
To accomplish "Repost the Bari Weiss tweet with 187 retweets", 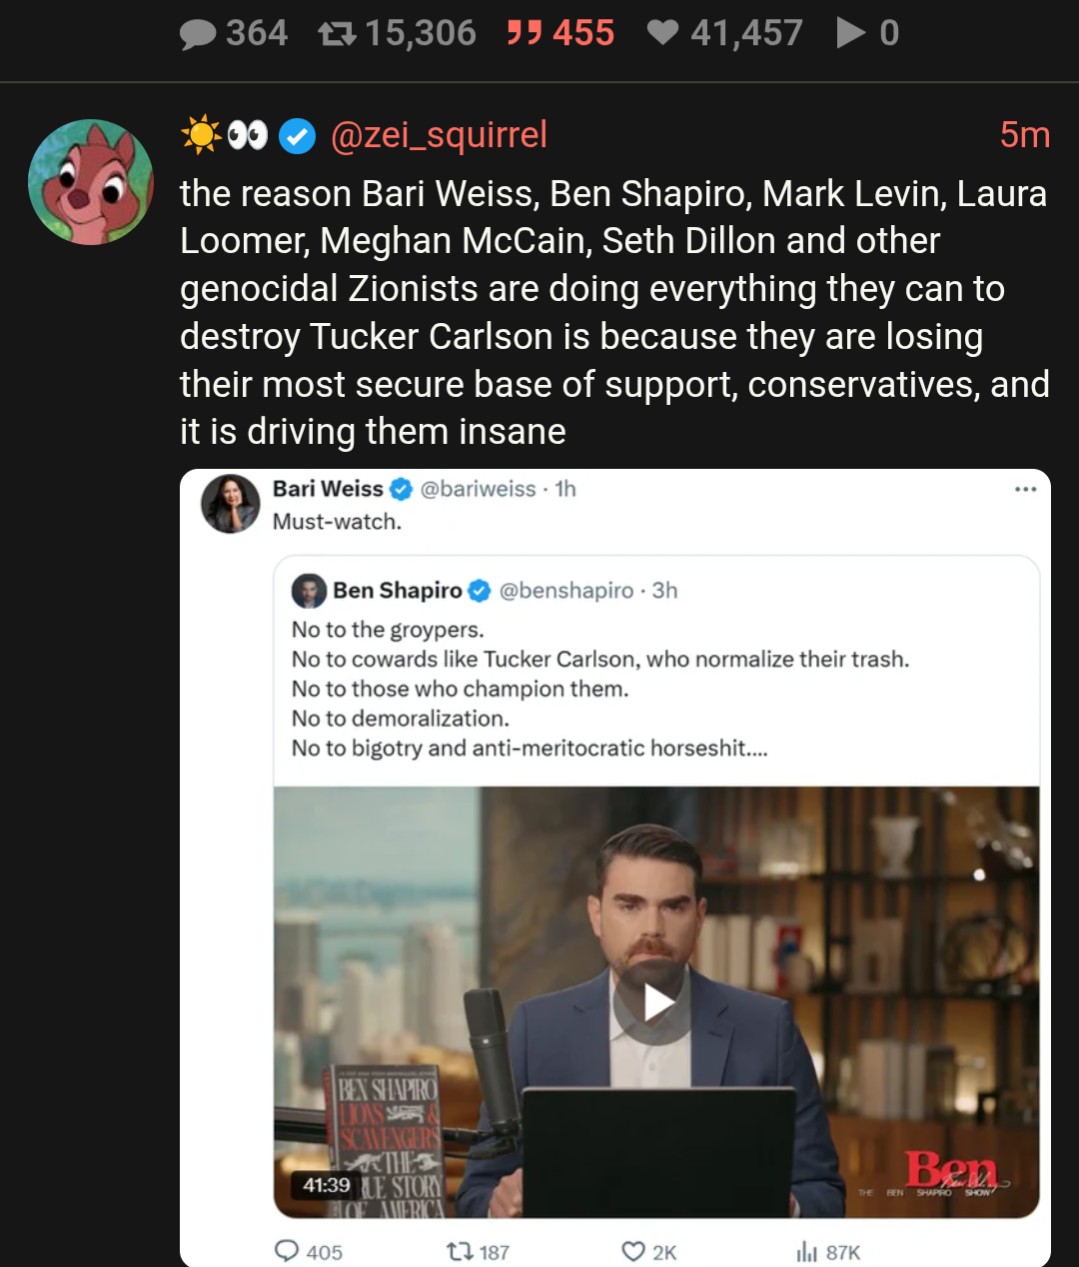I will click(x=459, y=1251).
